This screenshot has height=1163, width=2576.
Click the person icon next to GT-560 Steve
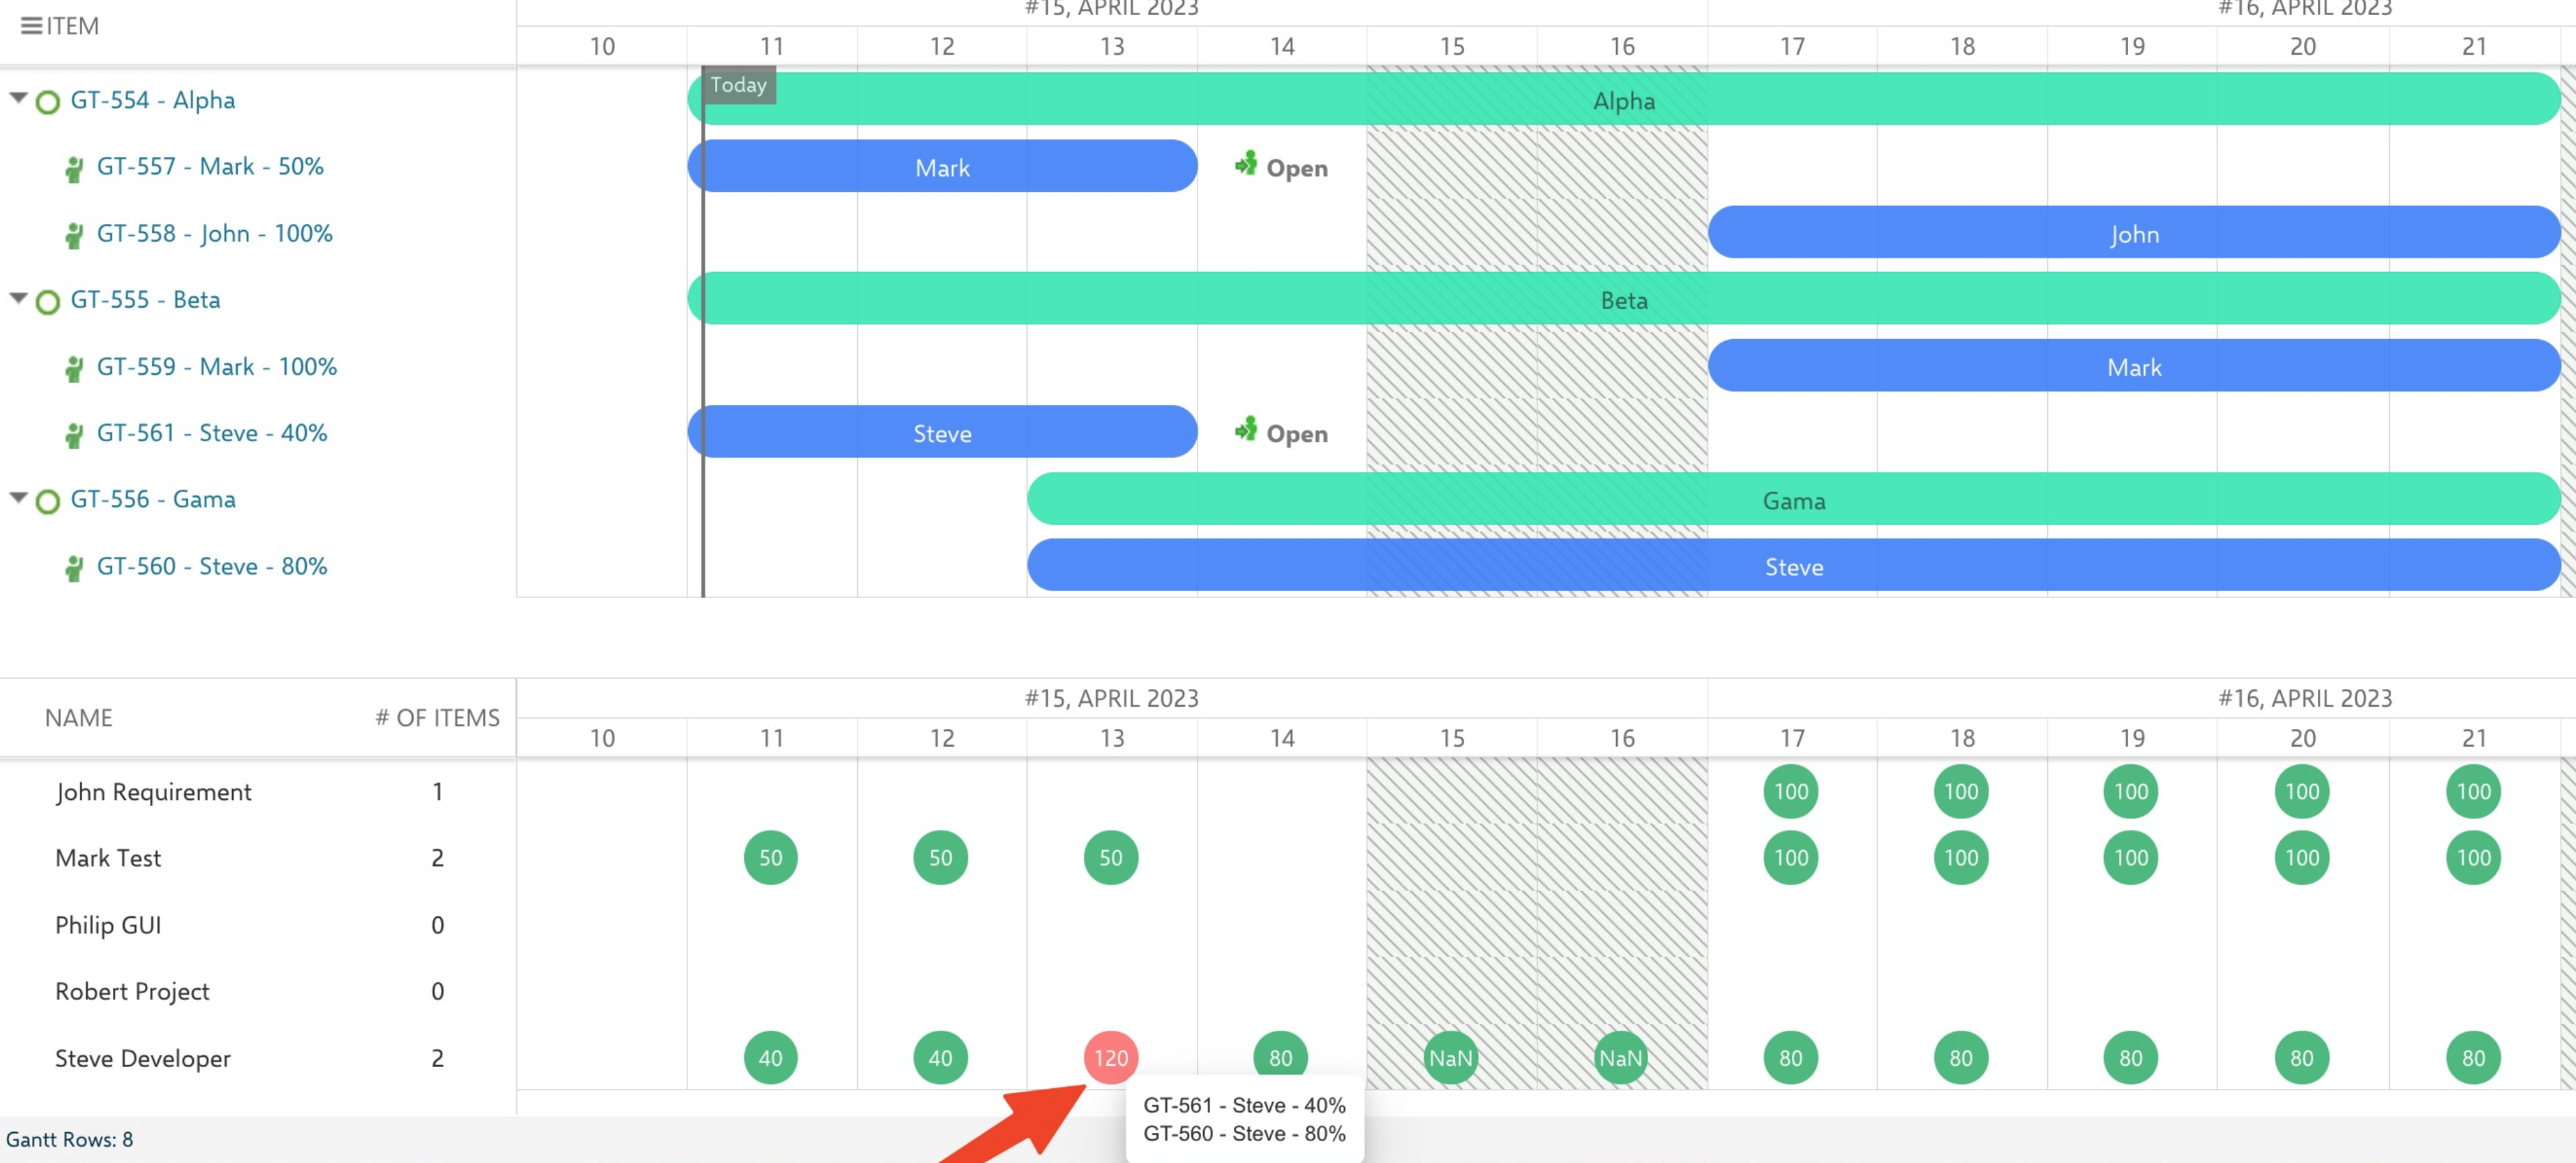click(74, 568)
